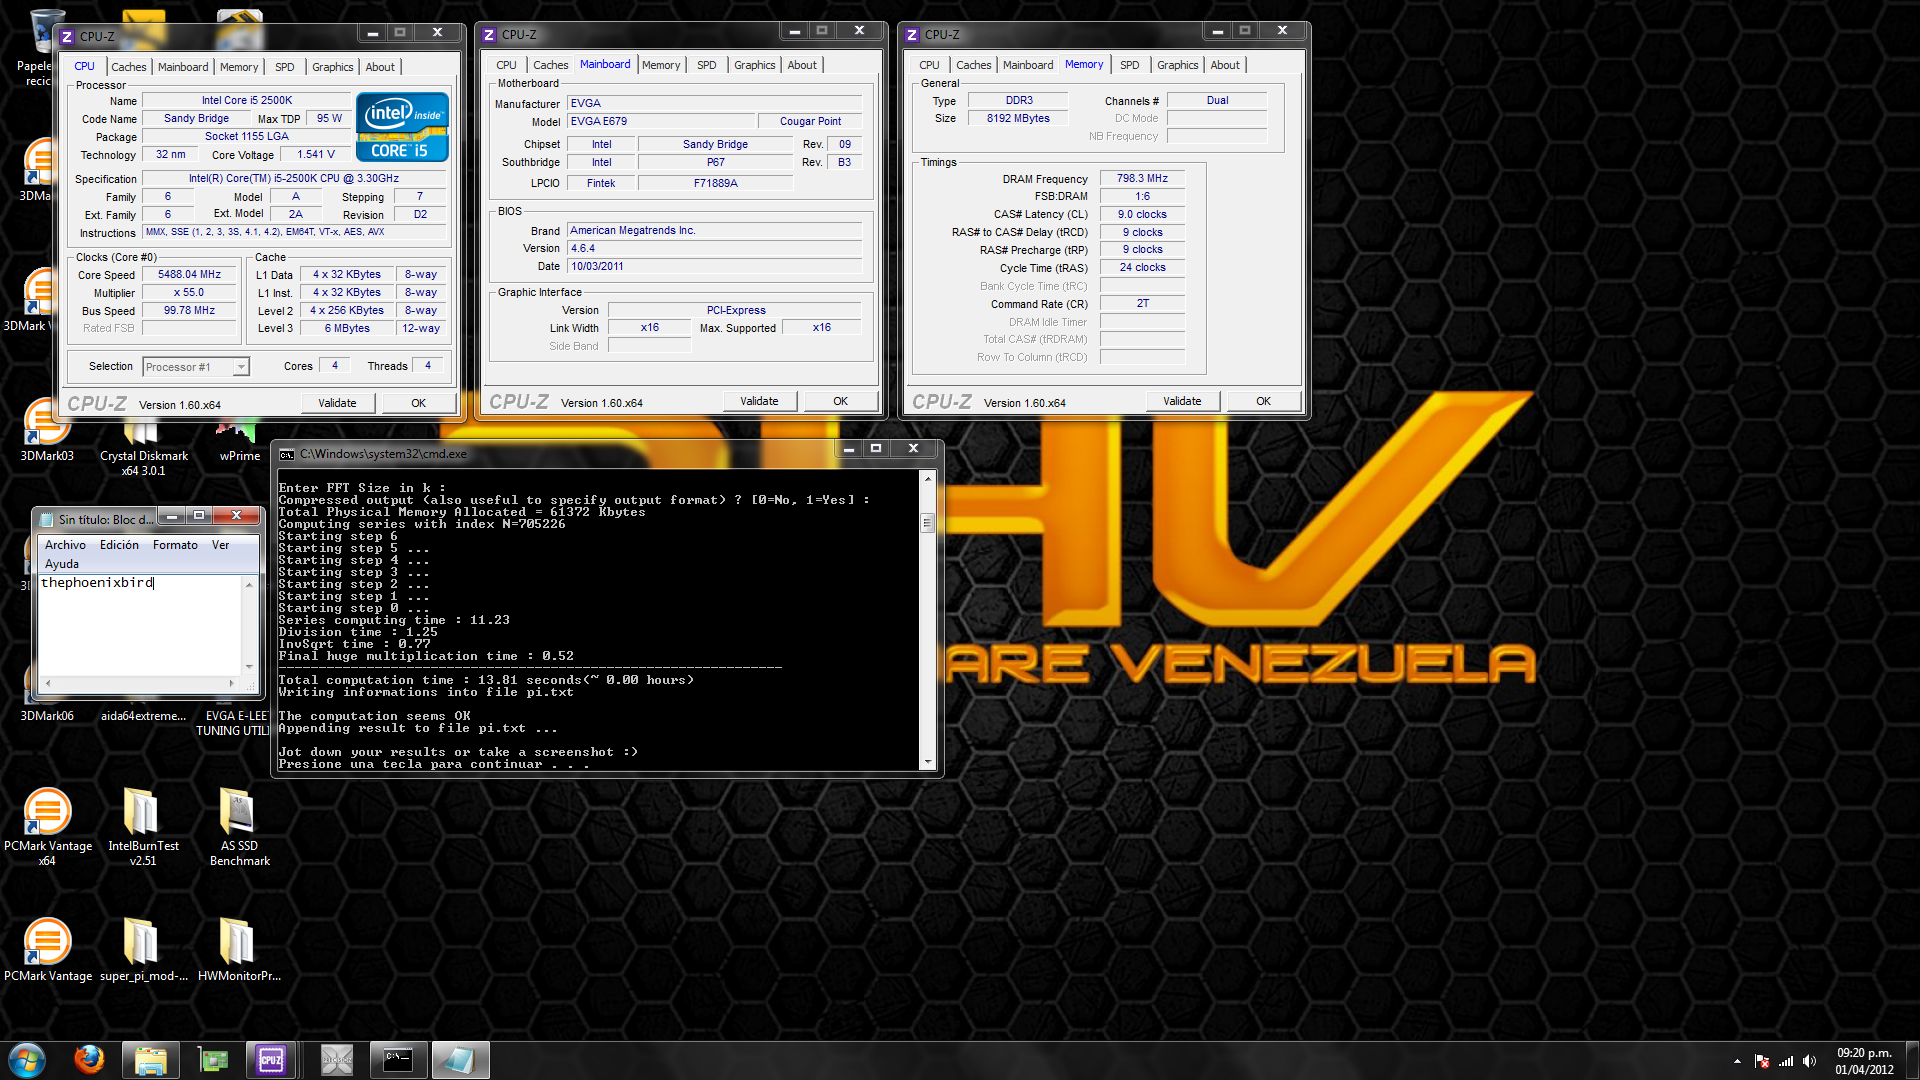Open the bottom PCMark Vantage shortcut
This screenshot has width=1920, height=1080.
47,950
